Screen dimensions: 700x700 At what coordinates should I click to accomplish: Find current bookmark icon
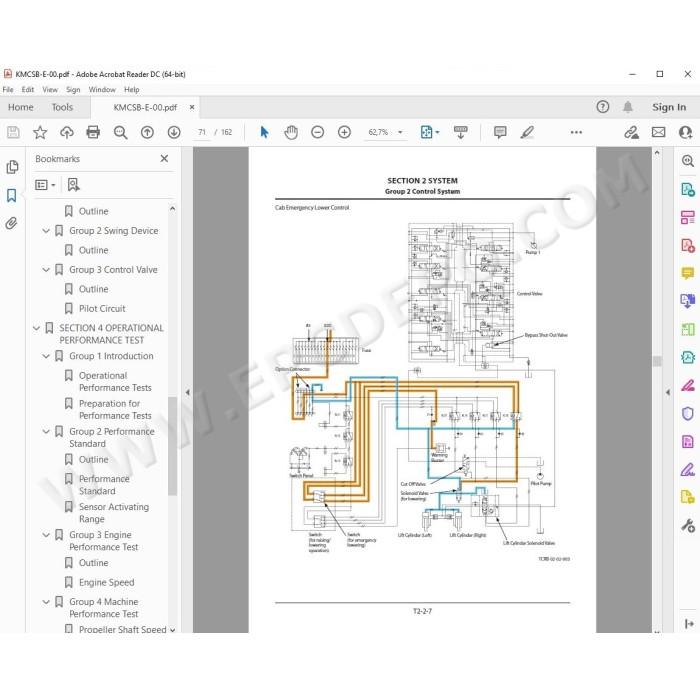[x=73, y=185]
